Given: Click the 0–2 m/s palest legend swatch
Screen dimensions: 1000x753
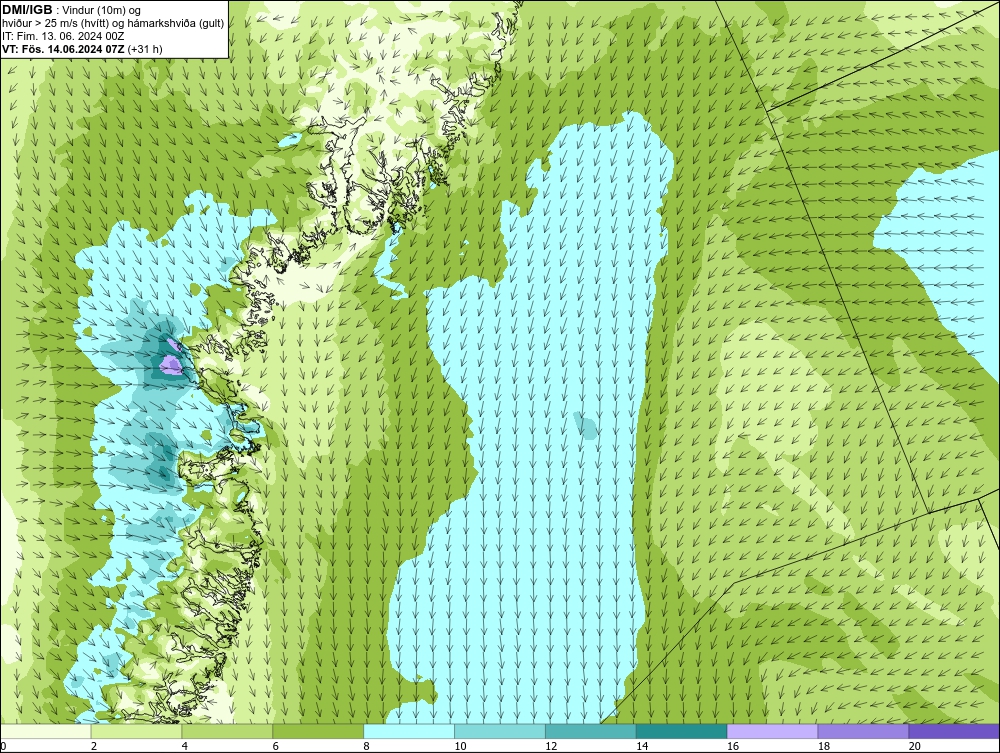Looking at the screenshot, I should tap(46, 731).
